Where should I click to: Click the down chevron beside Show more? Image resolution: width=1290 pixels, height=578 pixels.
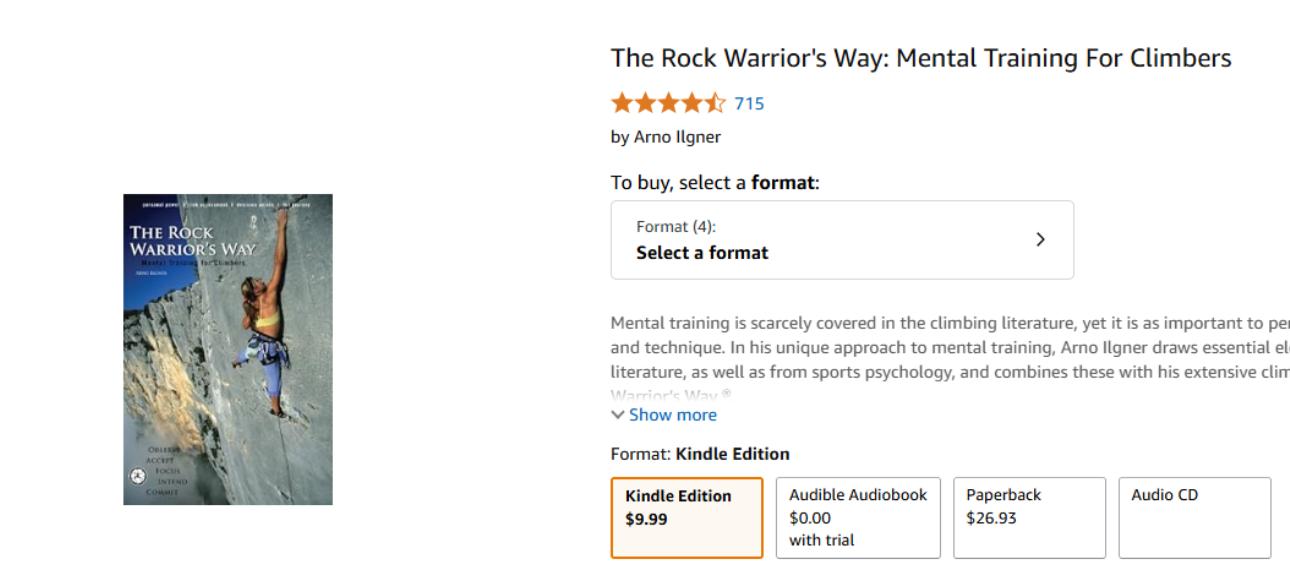(618, 415)
